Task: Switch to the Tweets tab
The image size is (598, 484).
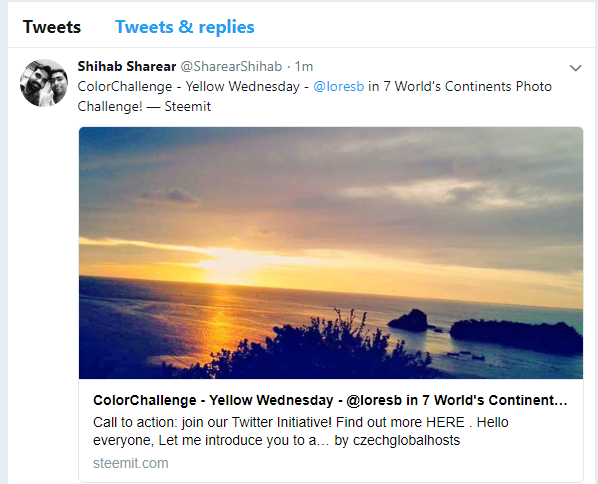Action: [52, 27]
